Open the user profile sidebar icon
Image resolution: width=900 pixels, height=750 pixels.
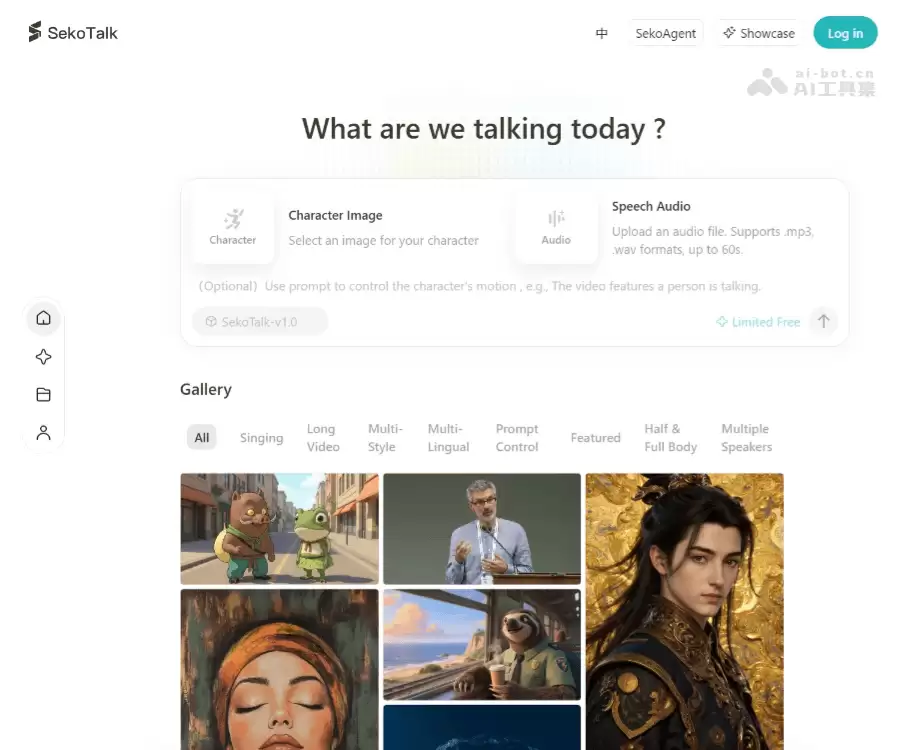point(44,433)
